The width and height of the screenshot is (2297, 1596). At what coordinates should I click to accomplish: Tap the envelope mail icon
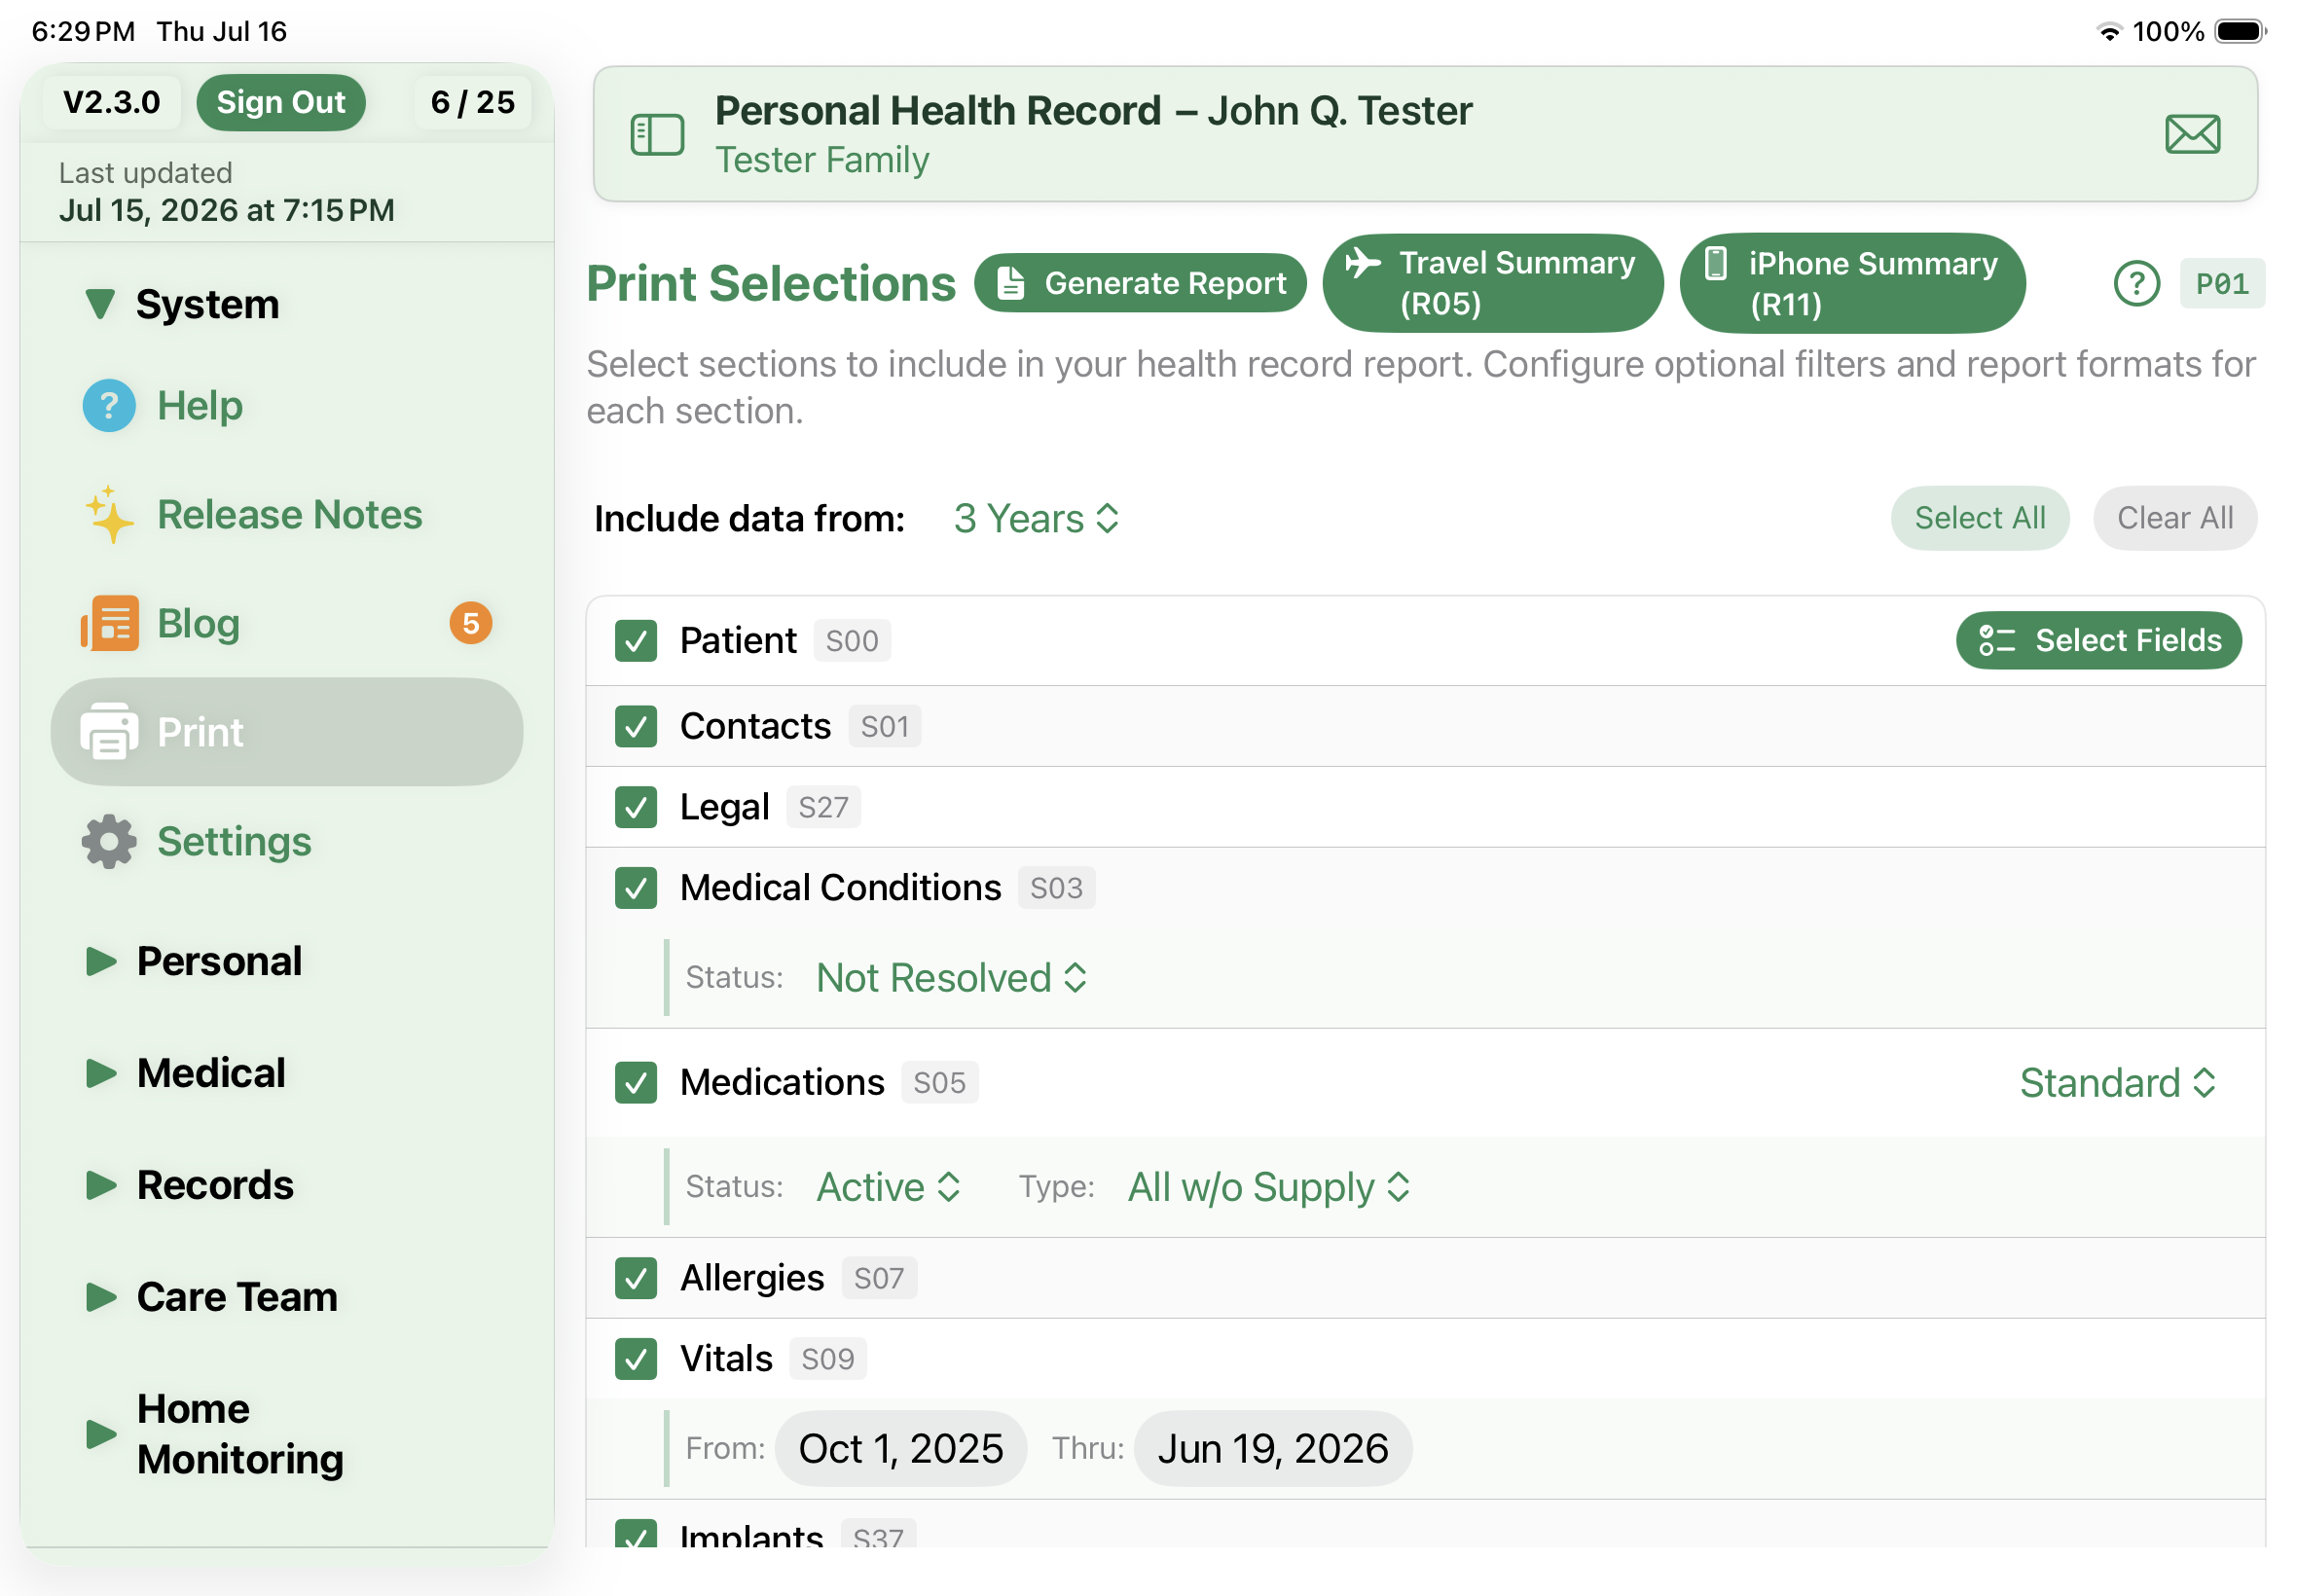2192,134
